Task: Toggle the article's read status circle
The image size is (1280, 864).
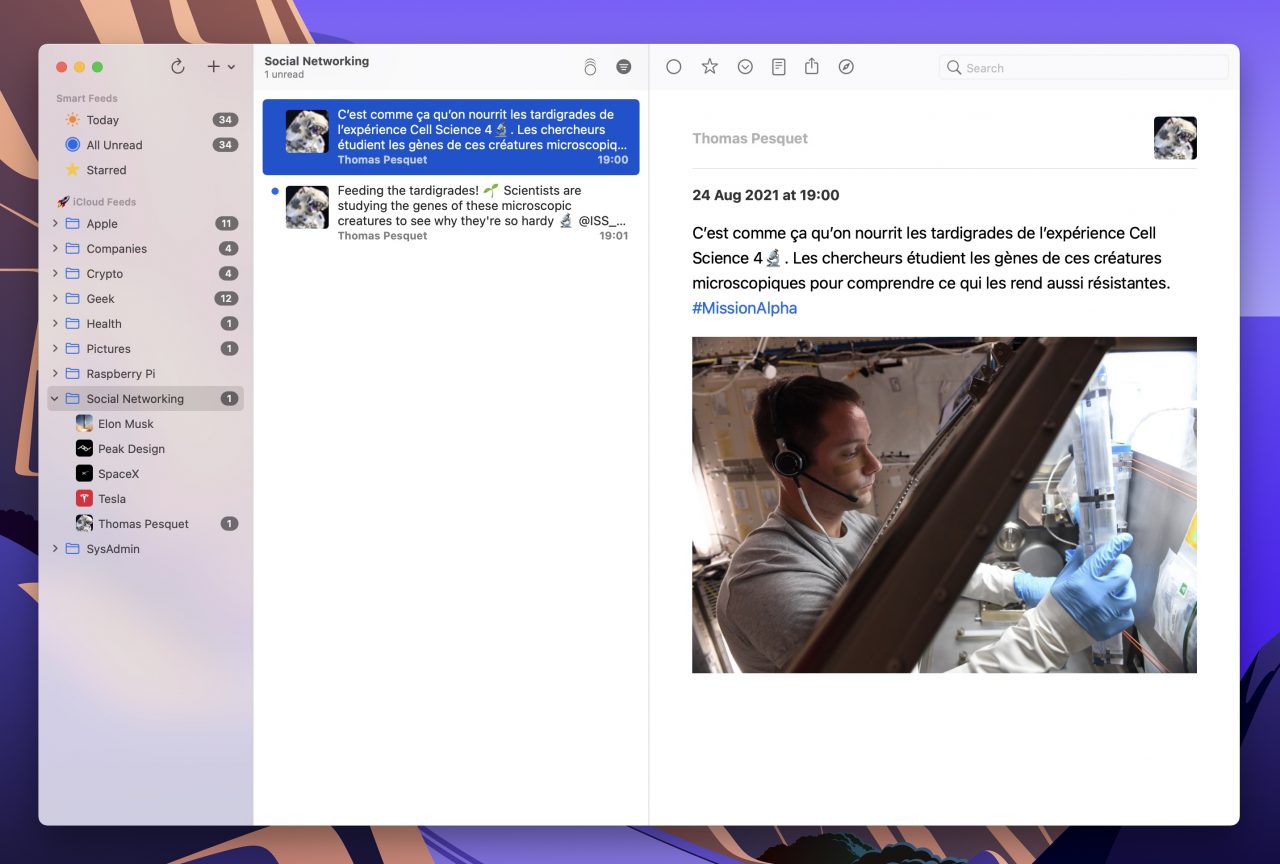Action: click(x=674, y=67)
